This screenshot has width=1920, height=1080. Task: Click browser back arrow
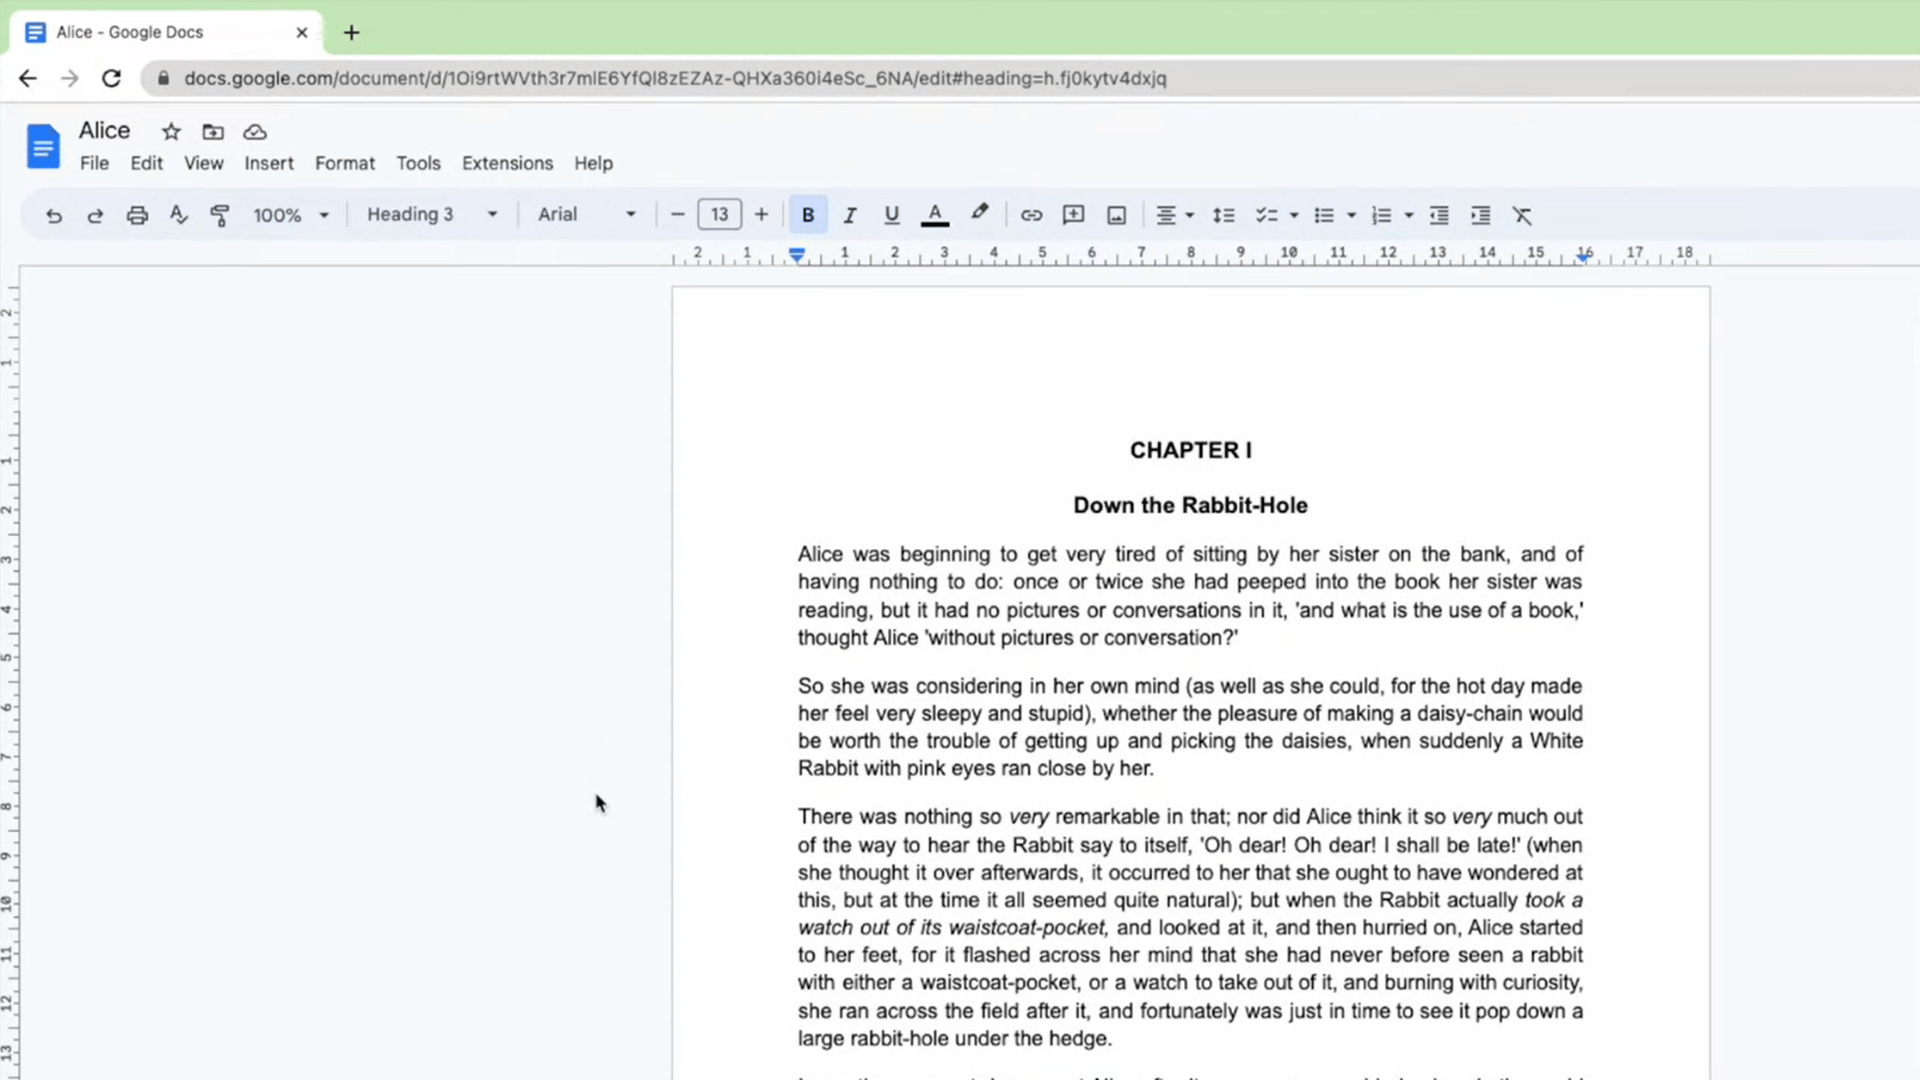click(28, 78)
